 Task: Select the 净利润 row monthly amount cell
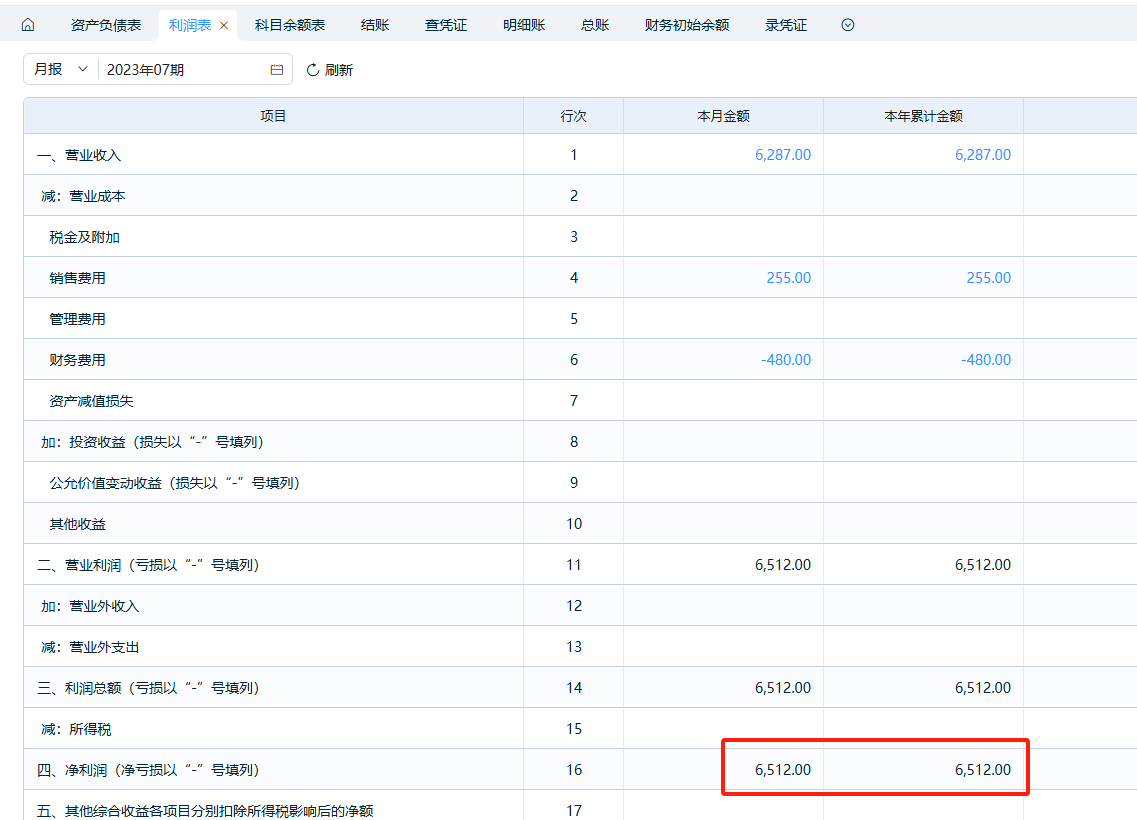pos(782,770)
